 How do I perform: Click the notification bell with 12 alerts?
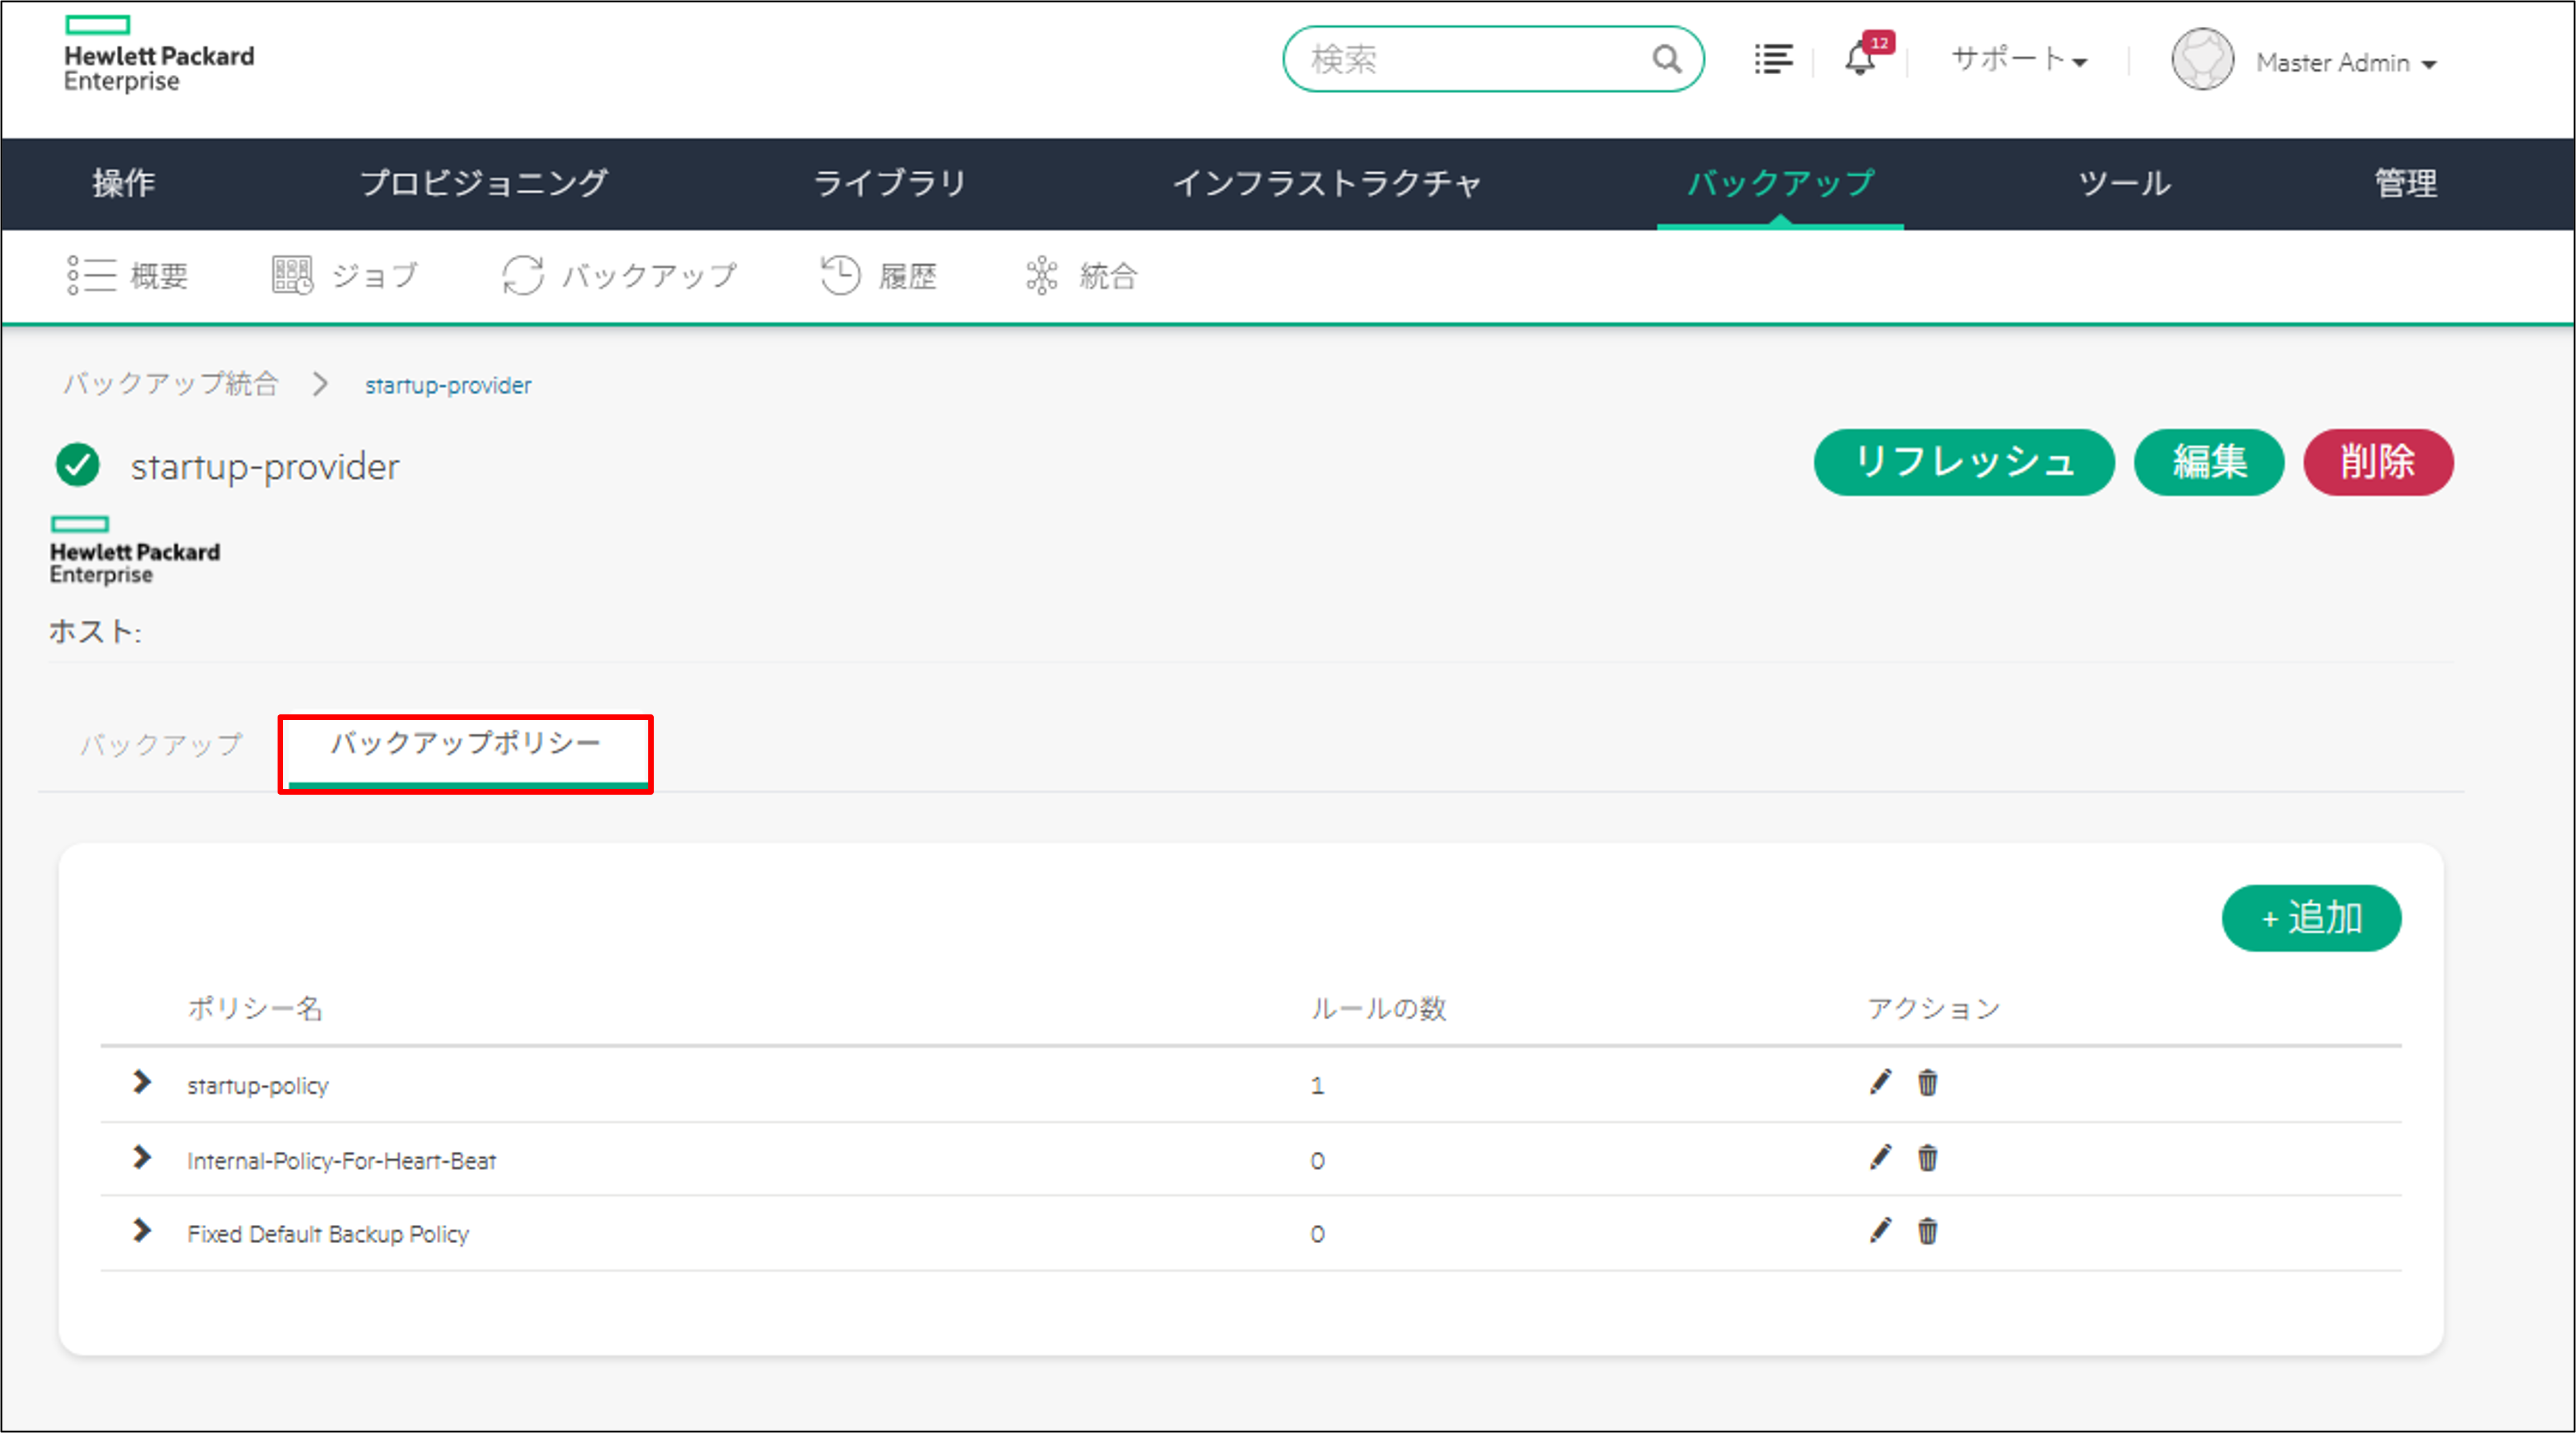click(x=1860, y=60)
